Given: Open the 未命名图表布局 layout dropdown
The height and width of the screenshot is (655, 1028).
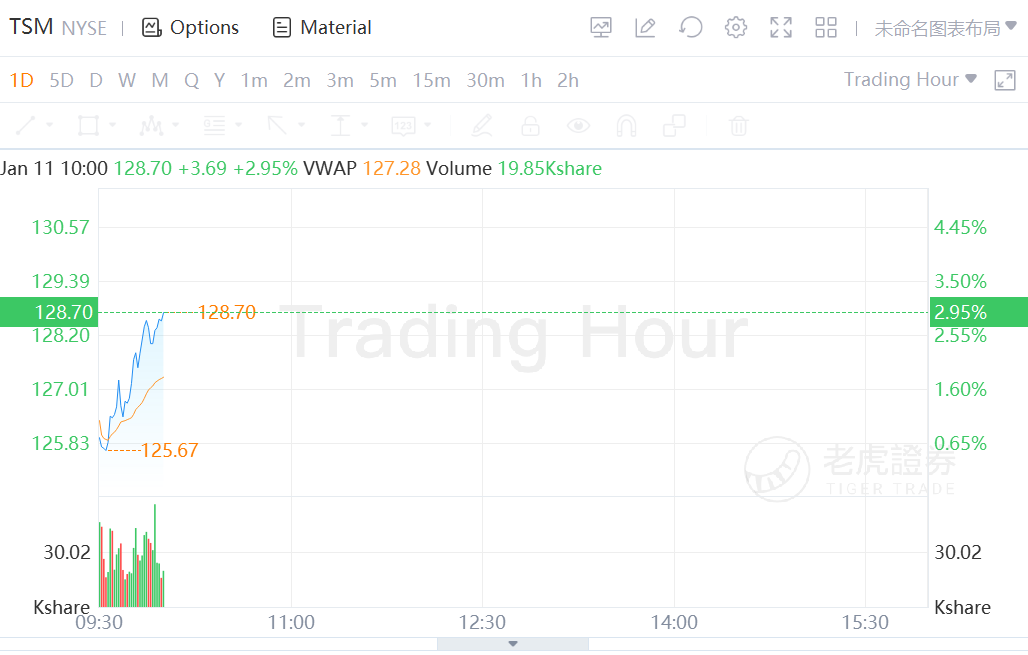Looking at the screenshot, I should (945, 28).
